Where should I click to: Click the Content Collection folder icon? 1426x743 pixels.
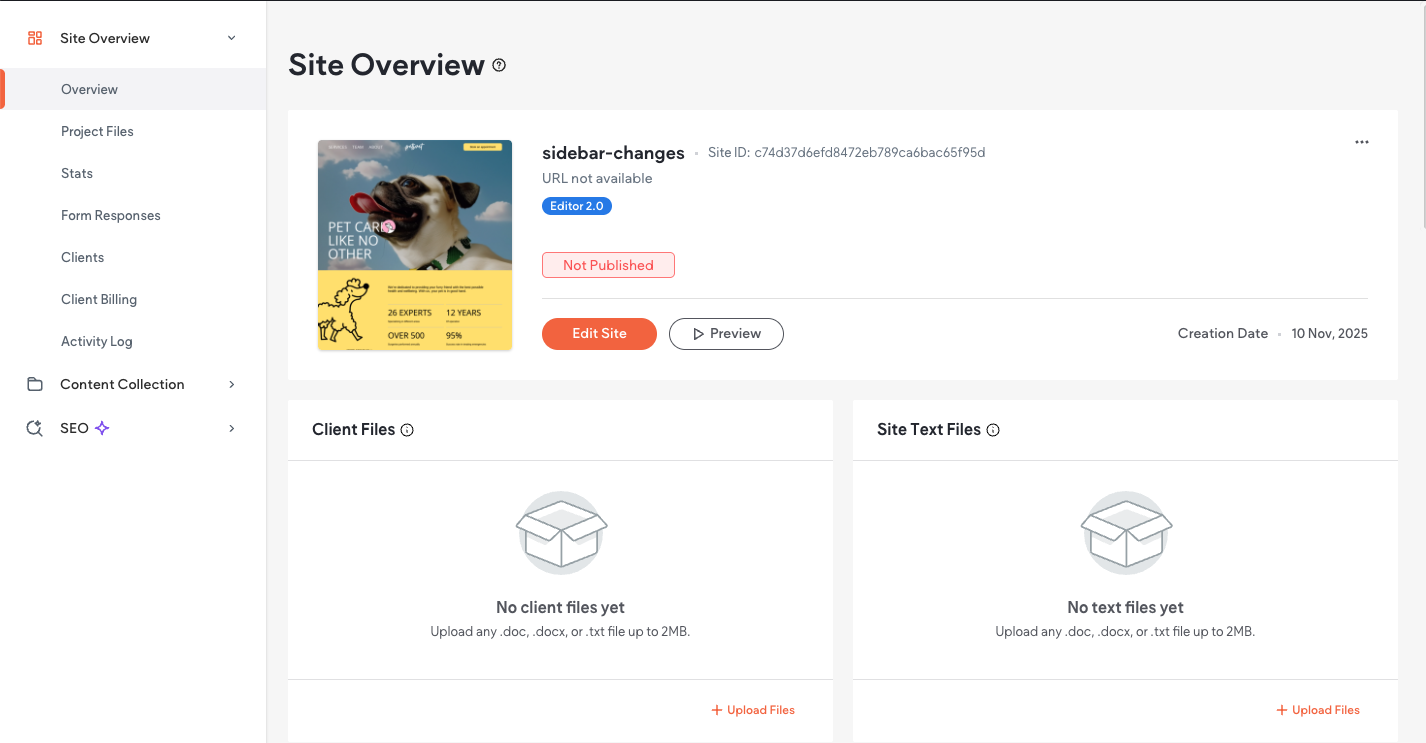[35, 384]
